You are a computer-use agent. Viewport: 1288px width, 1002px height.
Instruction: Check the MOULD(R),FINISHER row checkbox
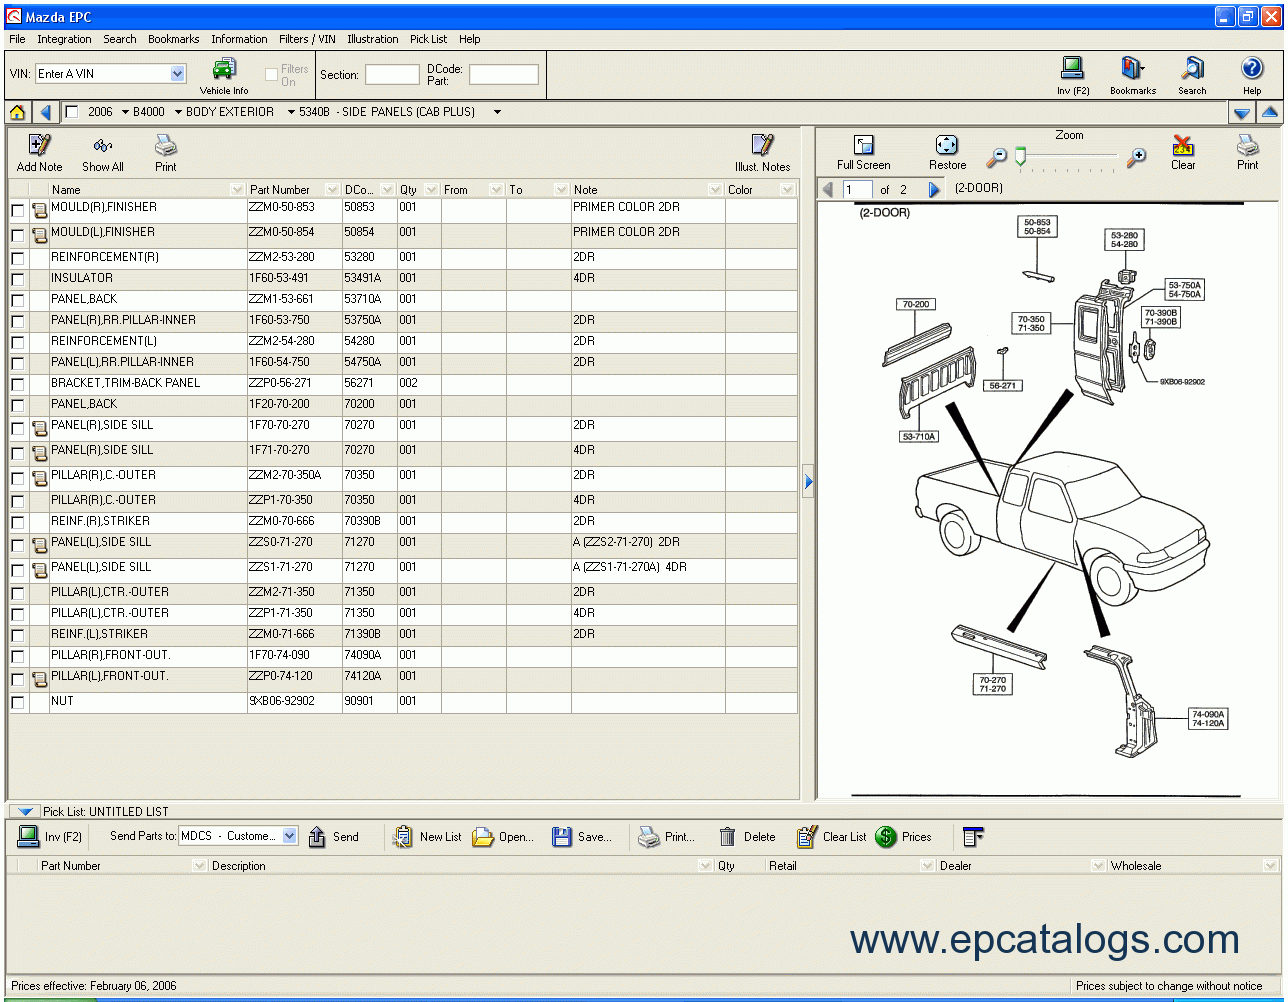pos(18,211)
